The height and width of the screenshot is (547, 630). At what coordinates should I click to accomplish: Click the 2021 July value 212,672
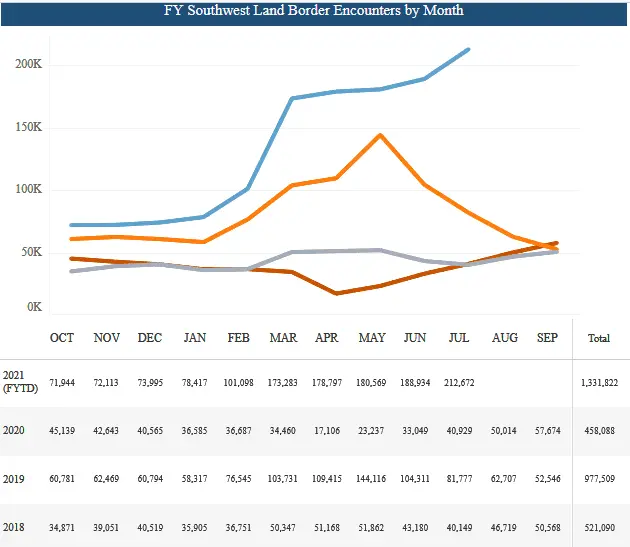[459, 383]
